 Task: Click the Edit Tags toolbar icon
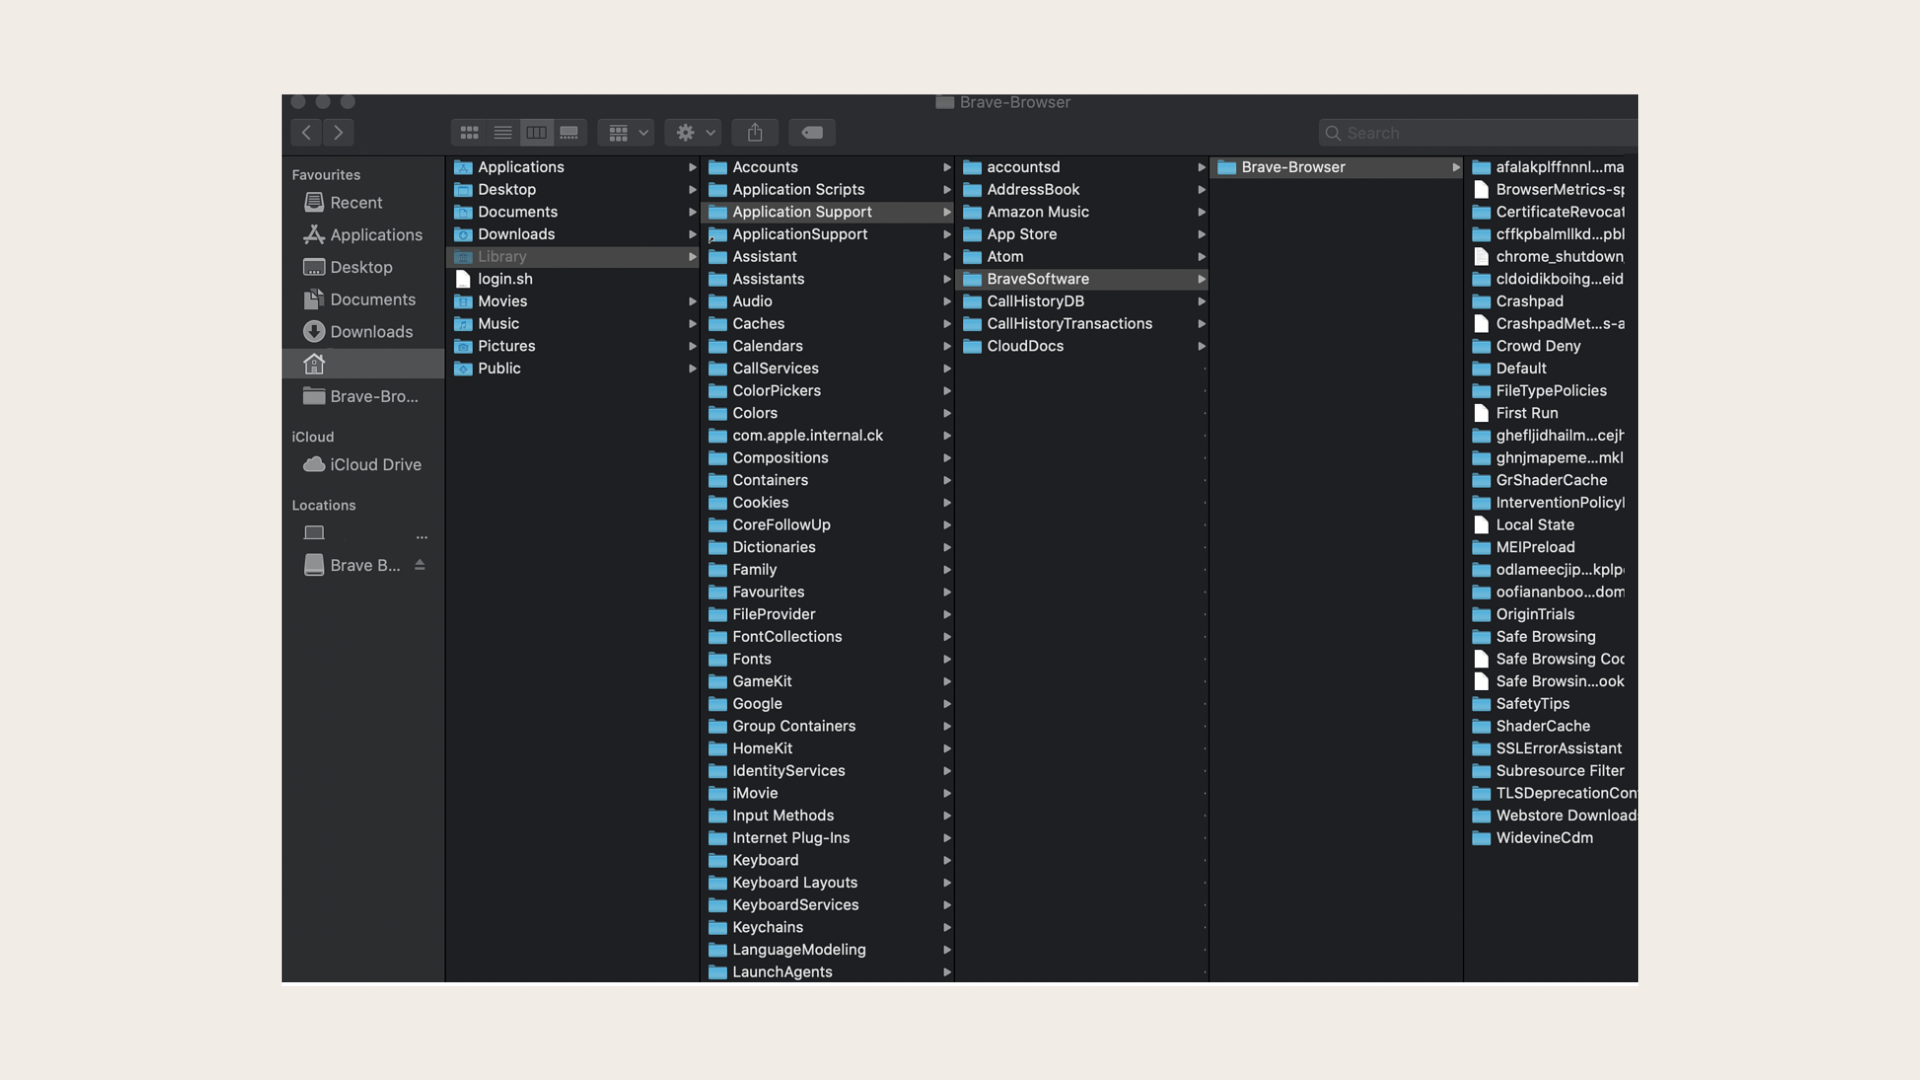(812, 132)
